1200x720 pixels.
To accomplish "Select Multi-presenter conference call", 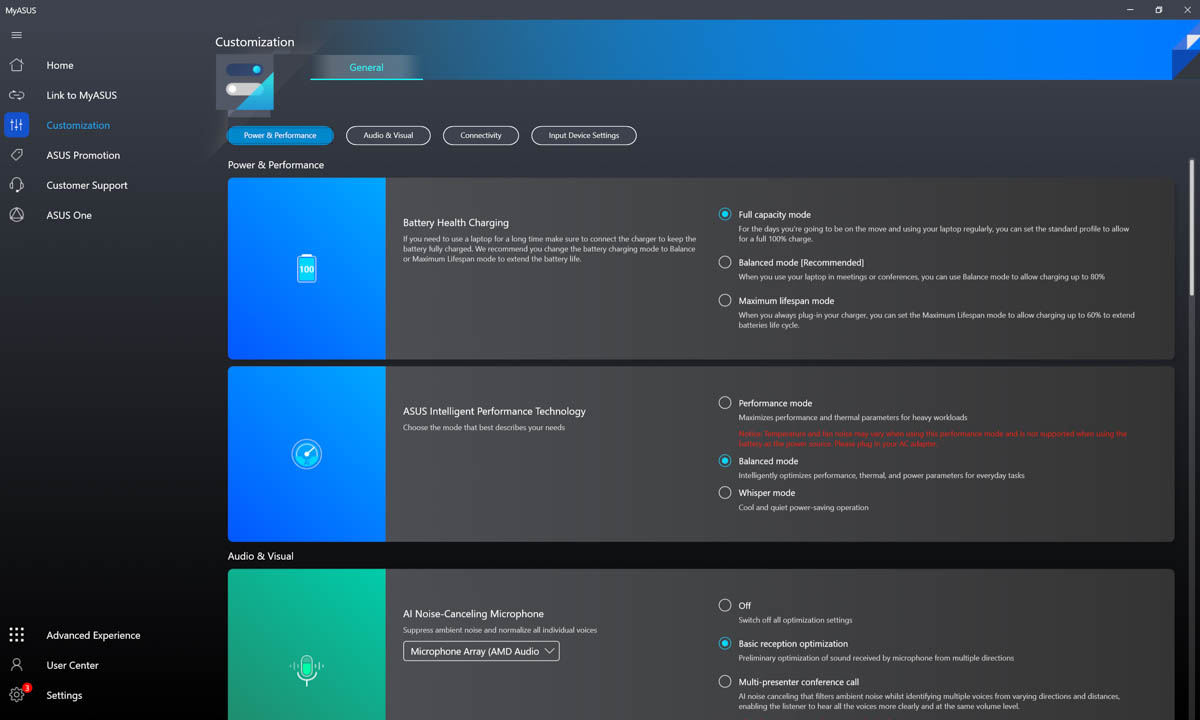I will point(725,681).
